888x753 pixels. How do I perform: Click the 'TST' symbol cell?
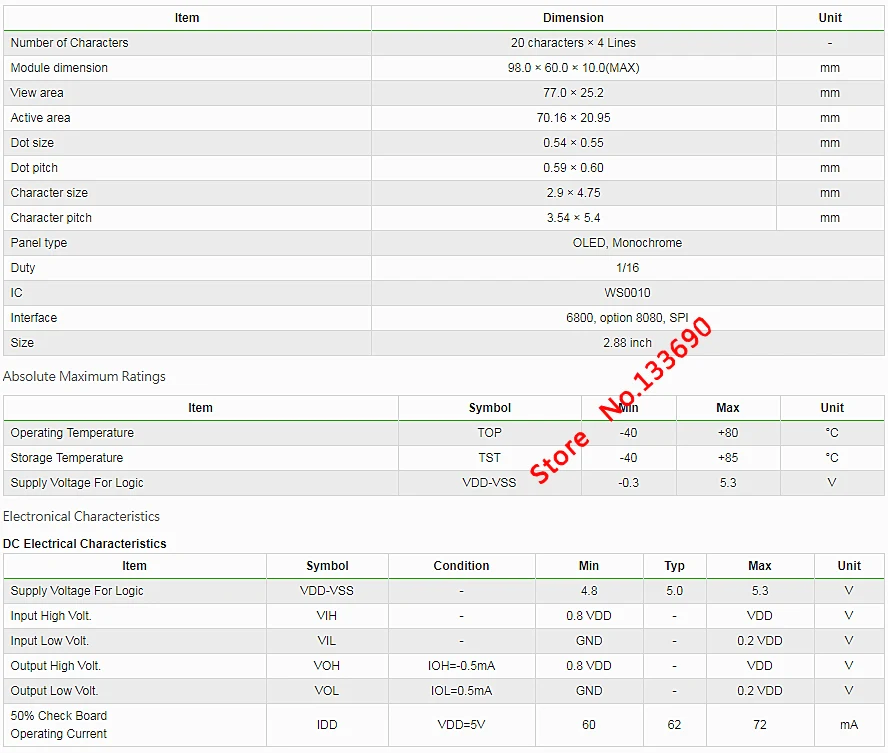(489, 457)
